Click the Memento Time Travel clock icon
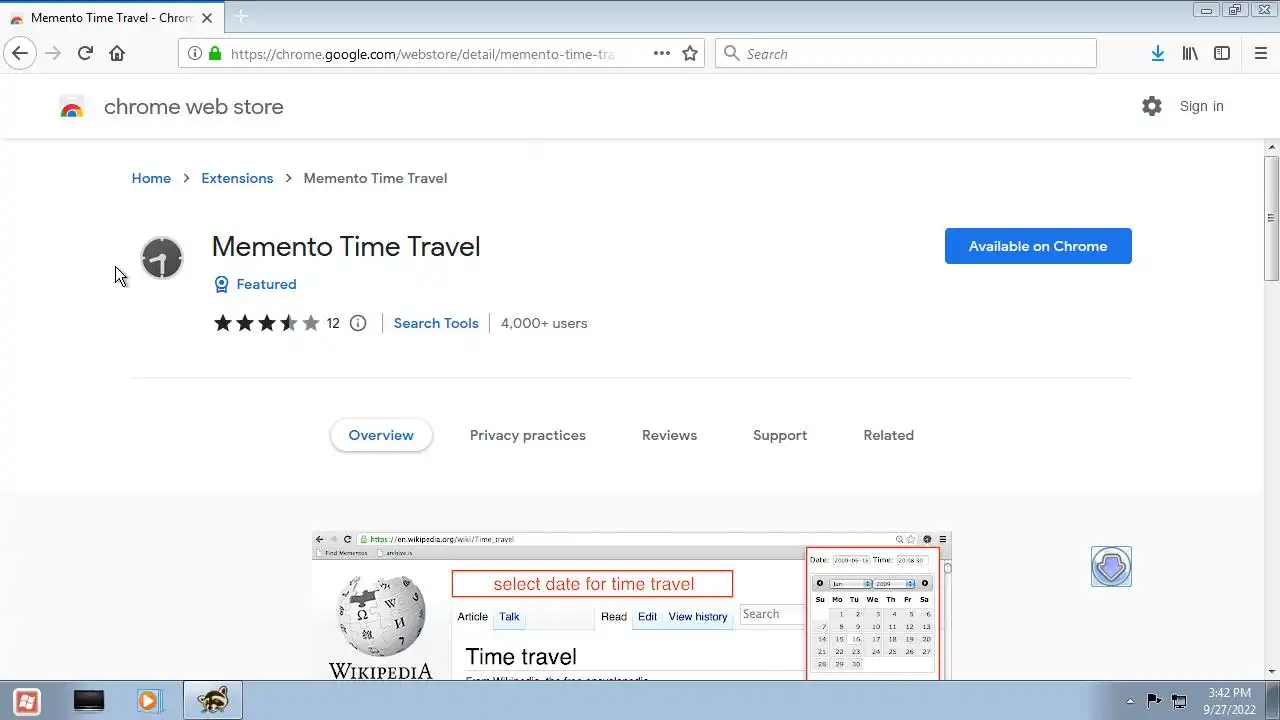Screen dimensions: 1280x720 162,258
